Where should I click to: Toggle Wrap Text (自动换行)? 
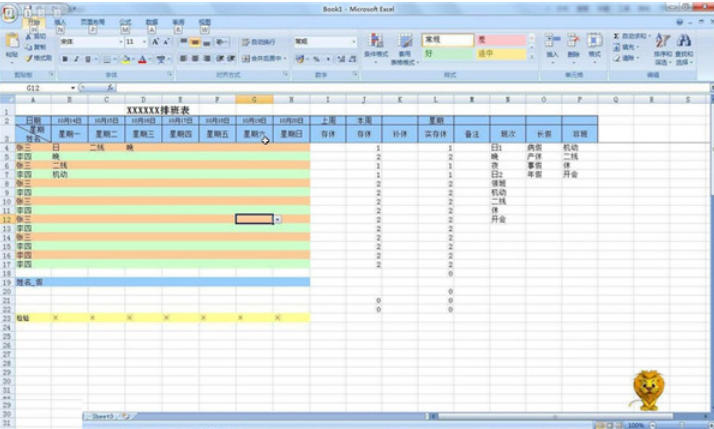[260, 42]
